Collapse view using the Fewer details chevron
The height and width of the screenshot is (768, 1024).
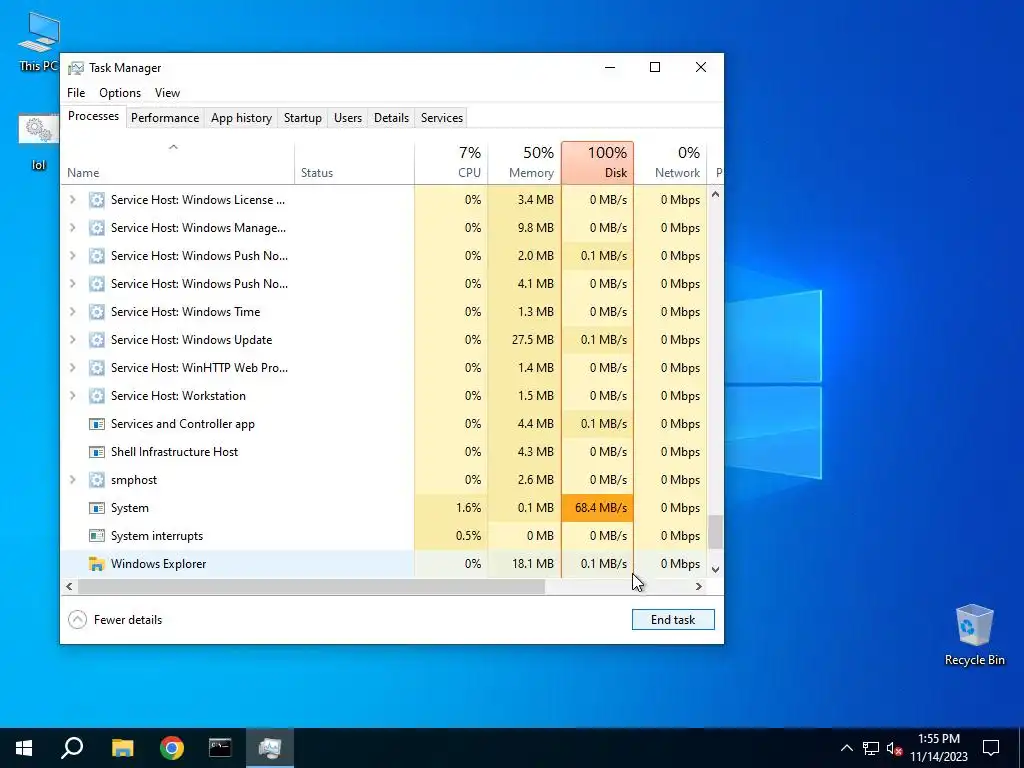(77, 619)
